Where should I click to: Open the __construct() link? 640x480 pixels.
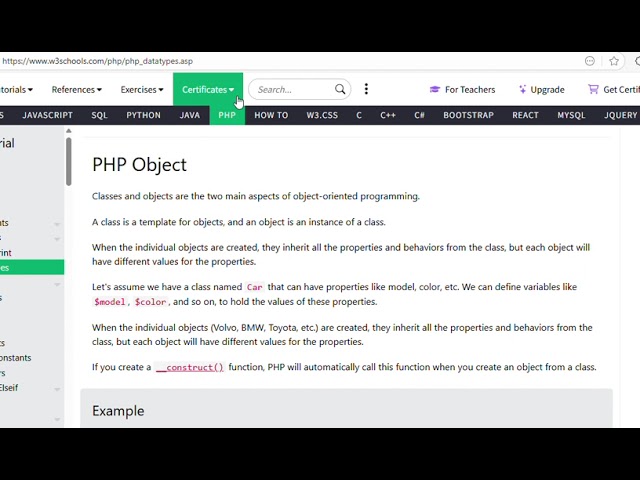(x=190, y=367)
